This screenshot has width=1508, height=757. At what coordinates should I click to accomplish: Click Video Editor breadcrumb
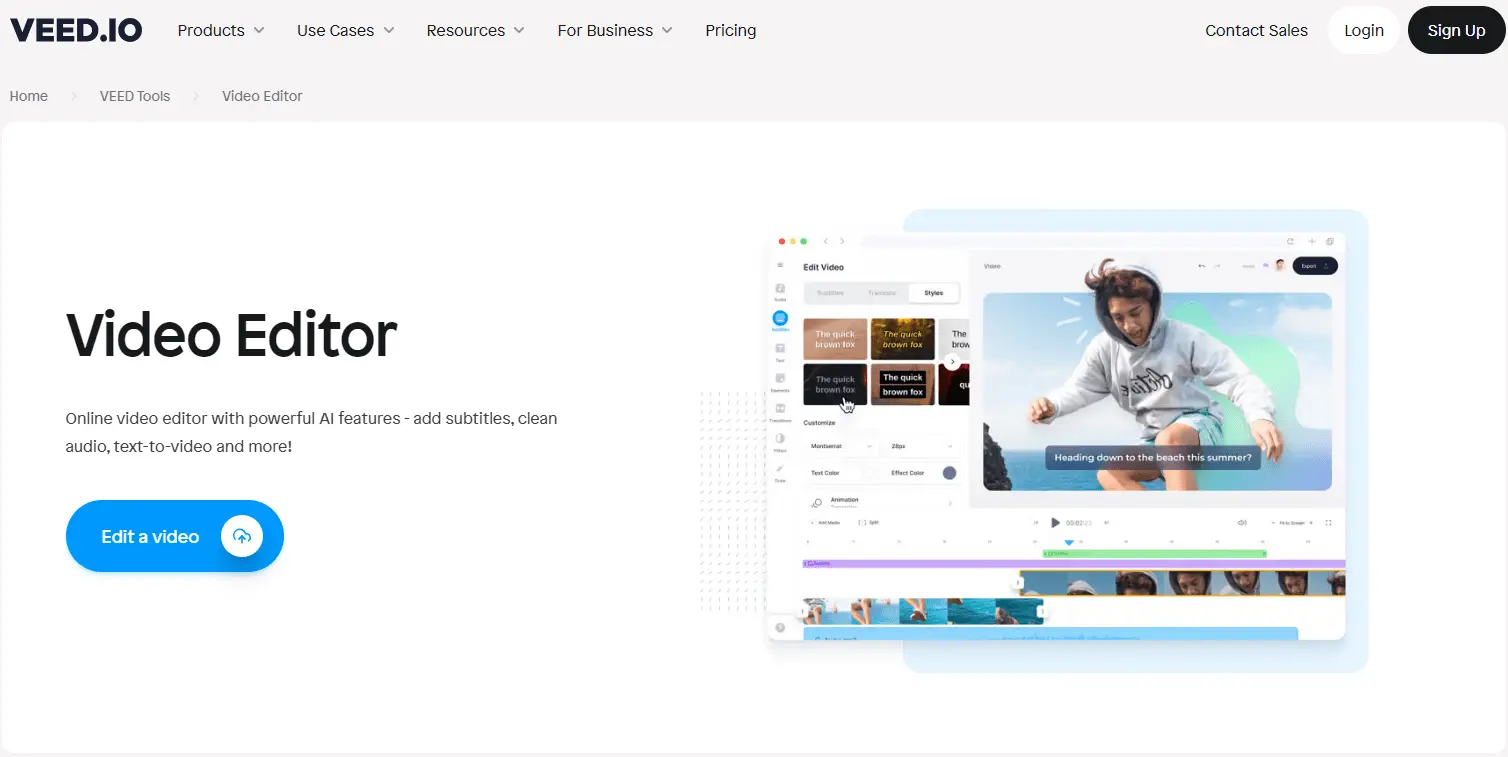click(x=262, y=96)
